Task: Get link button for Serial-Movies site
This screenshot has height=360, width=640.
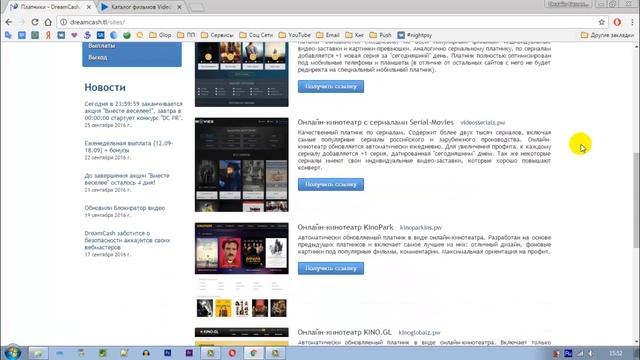Action: [x=331, y=184]
